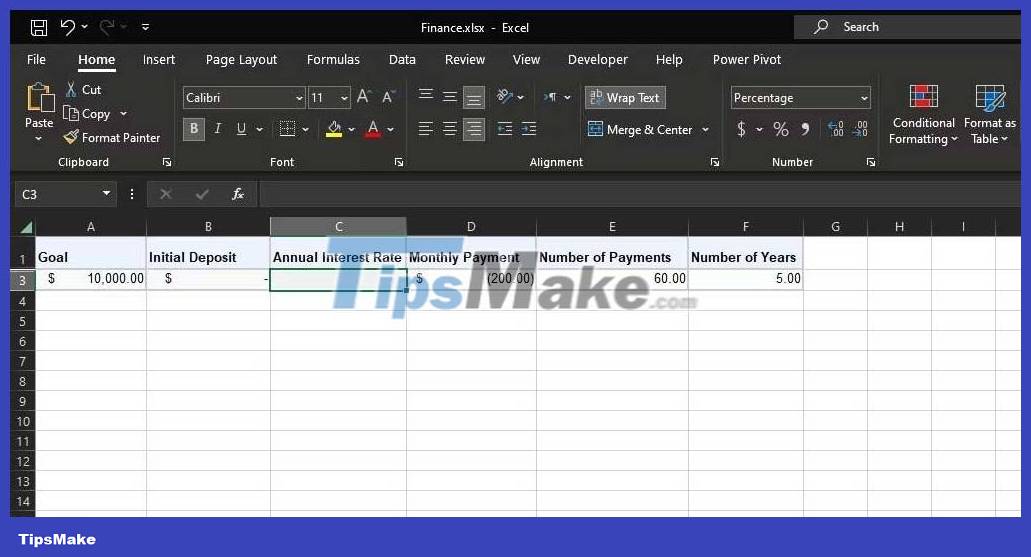Cut the selected cell
1031x557 pixels.
tap(84, 89)
